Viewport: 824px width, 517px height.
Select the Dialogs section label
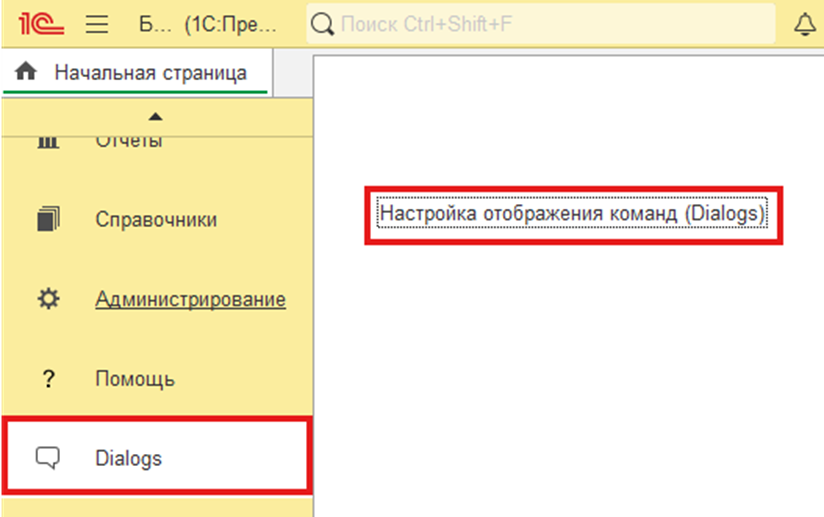click(x=128, y=459)
